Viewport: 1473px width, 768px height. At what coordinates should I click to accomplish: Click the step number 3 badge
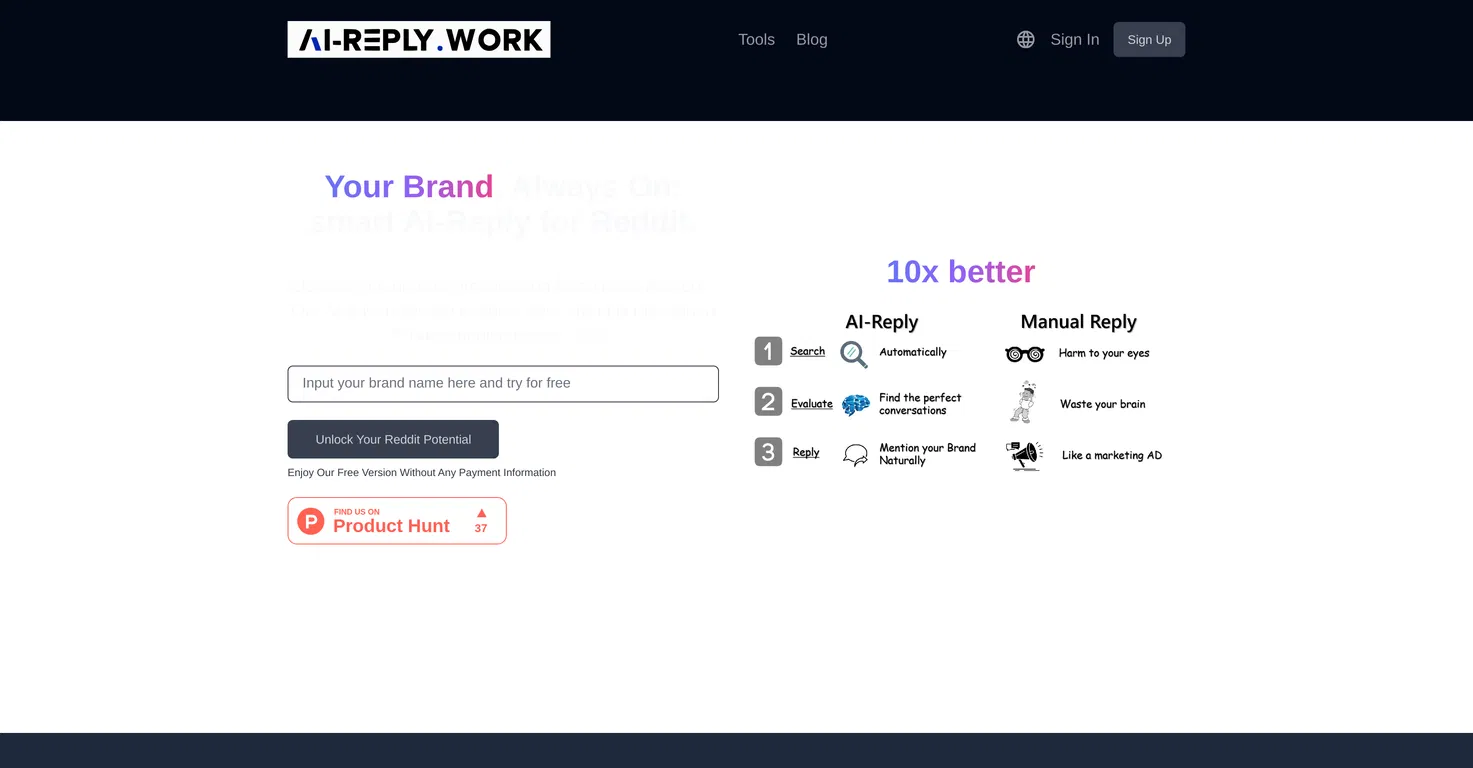click(768, 452)
